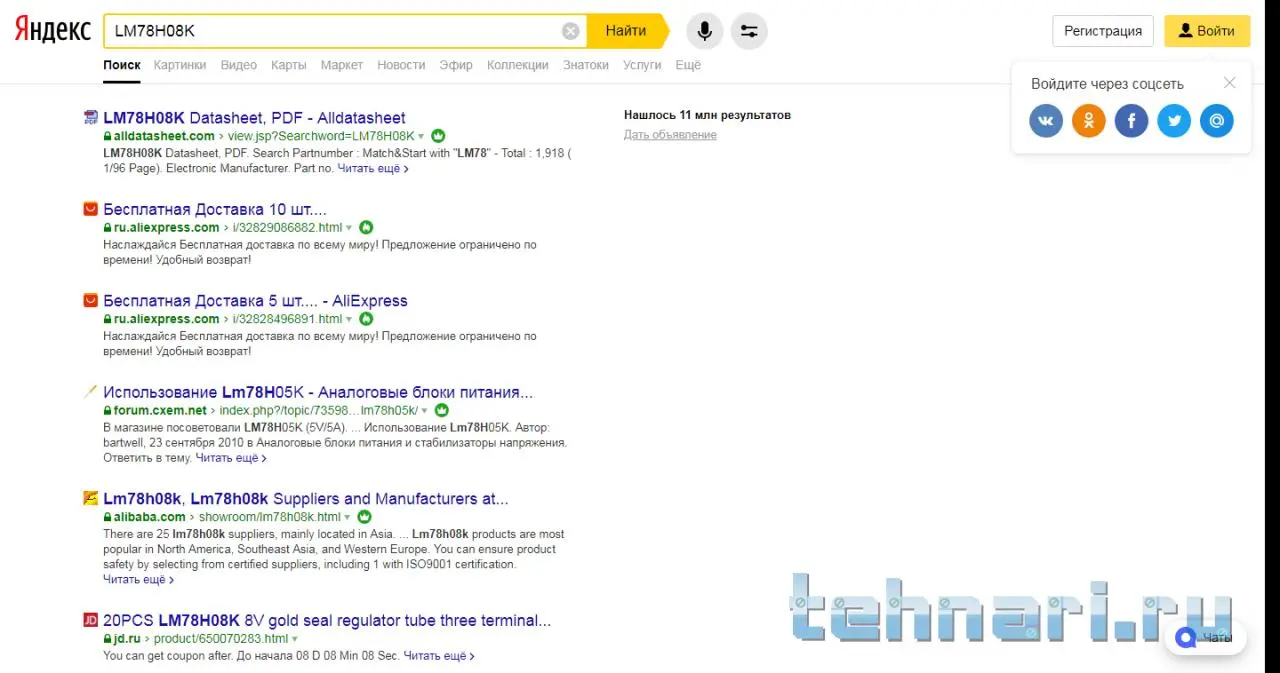Click the forum.cxem.net result favicon
Screen dimensions: 1280x673
click(x=90, y=392)
